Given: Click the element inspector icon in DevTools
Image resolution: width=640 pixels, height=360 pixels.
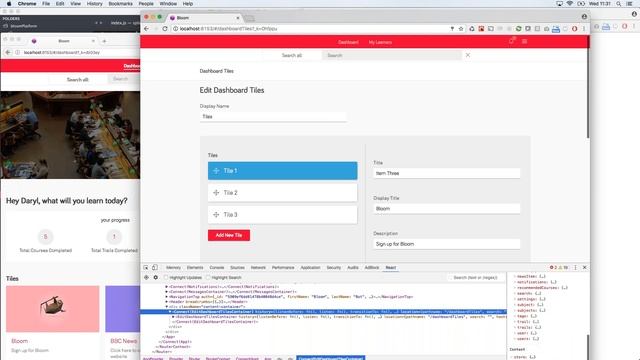Looking at the screenshot, I should [146, 268].
